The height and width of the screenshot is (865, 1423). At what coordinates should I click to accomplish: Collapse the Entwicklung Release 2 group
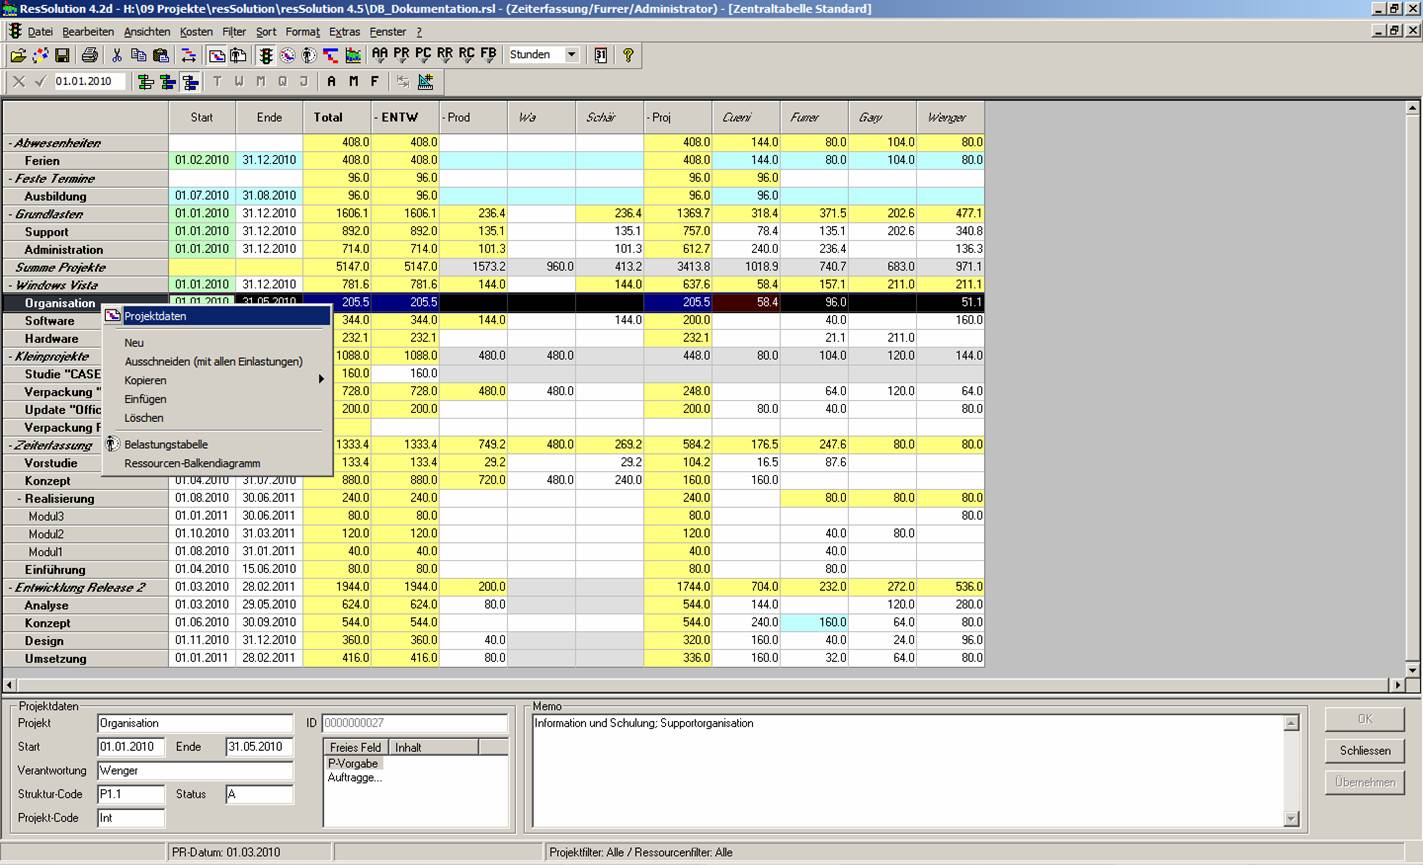coord(11,588)
